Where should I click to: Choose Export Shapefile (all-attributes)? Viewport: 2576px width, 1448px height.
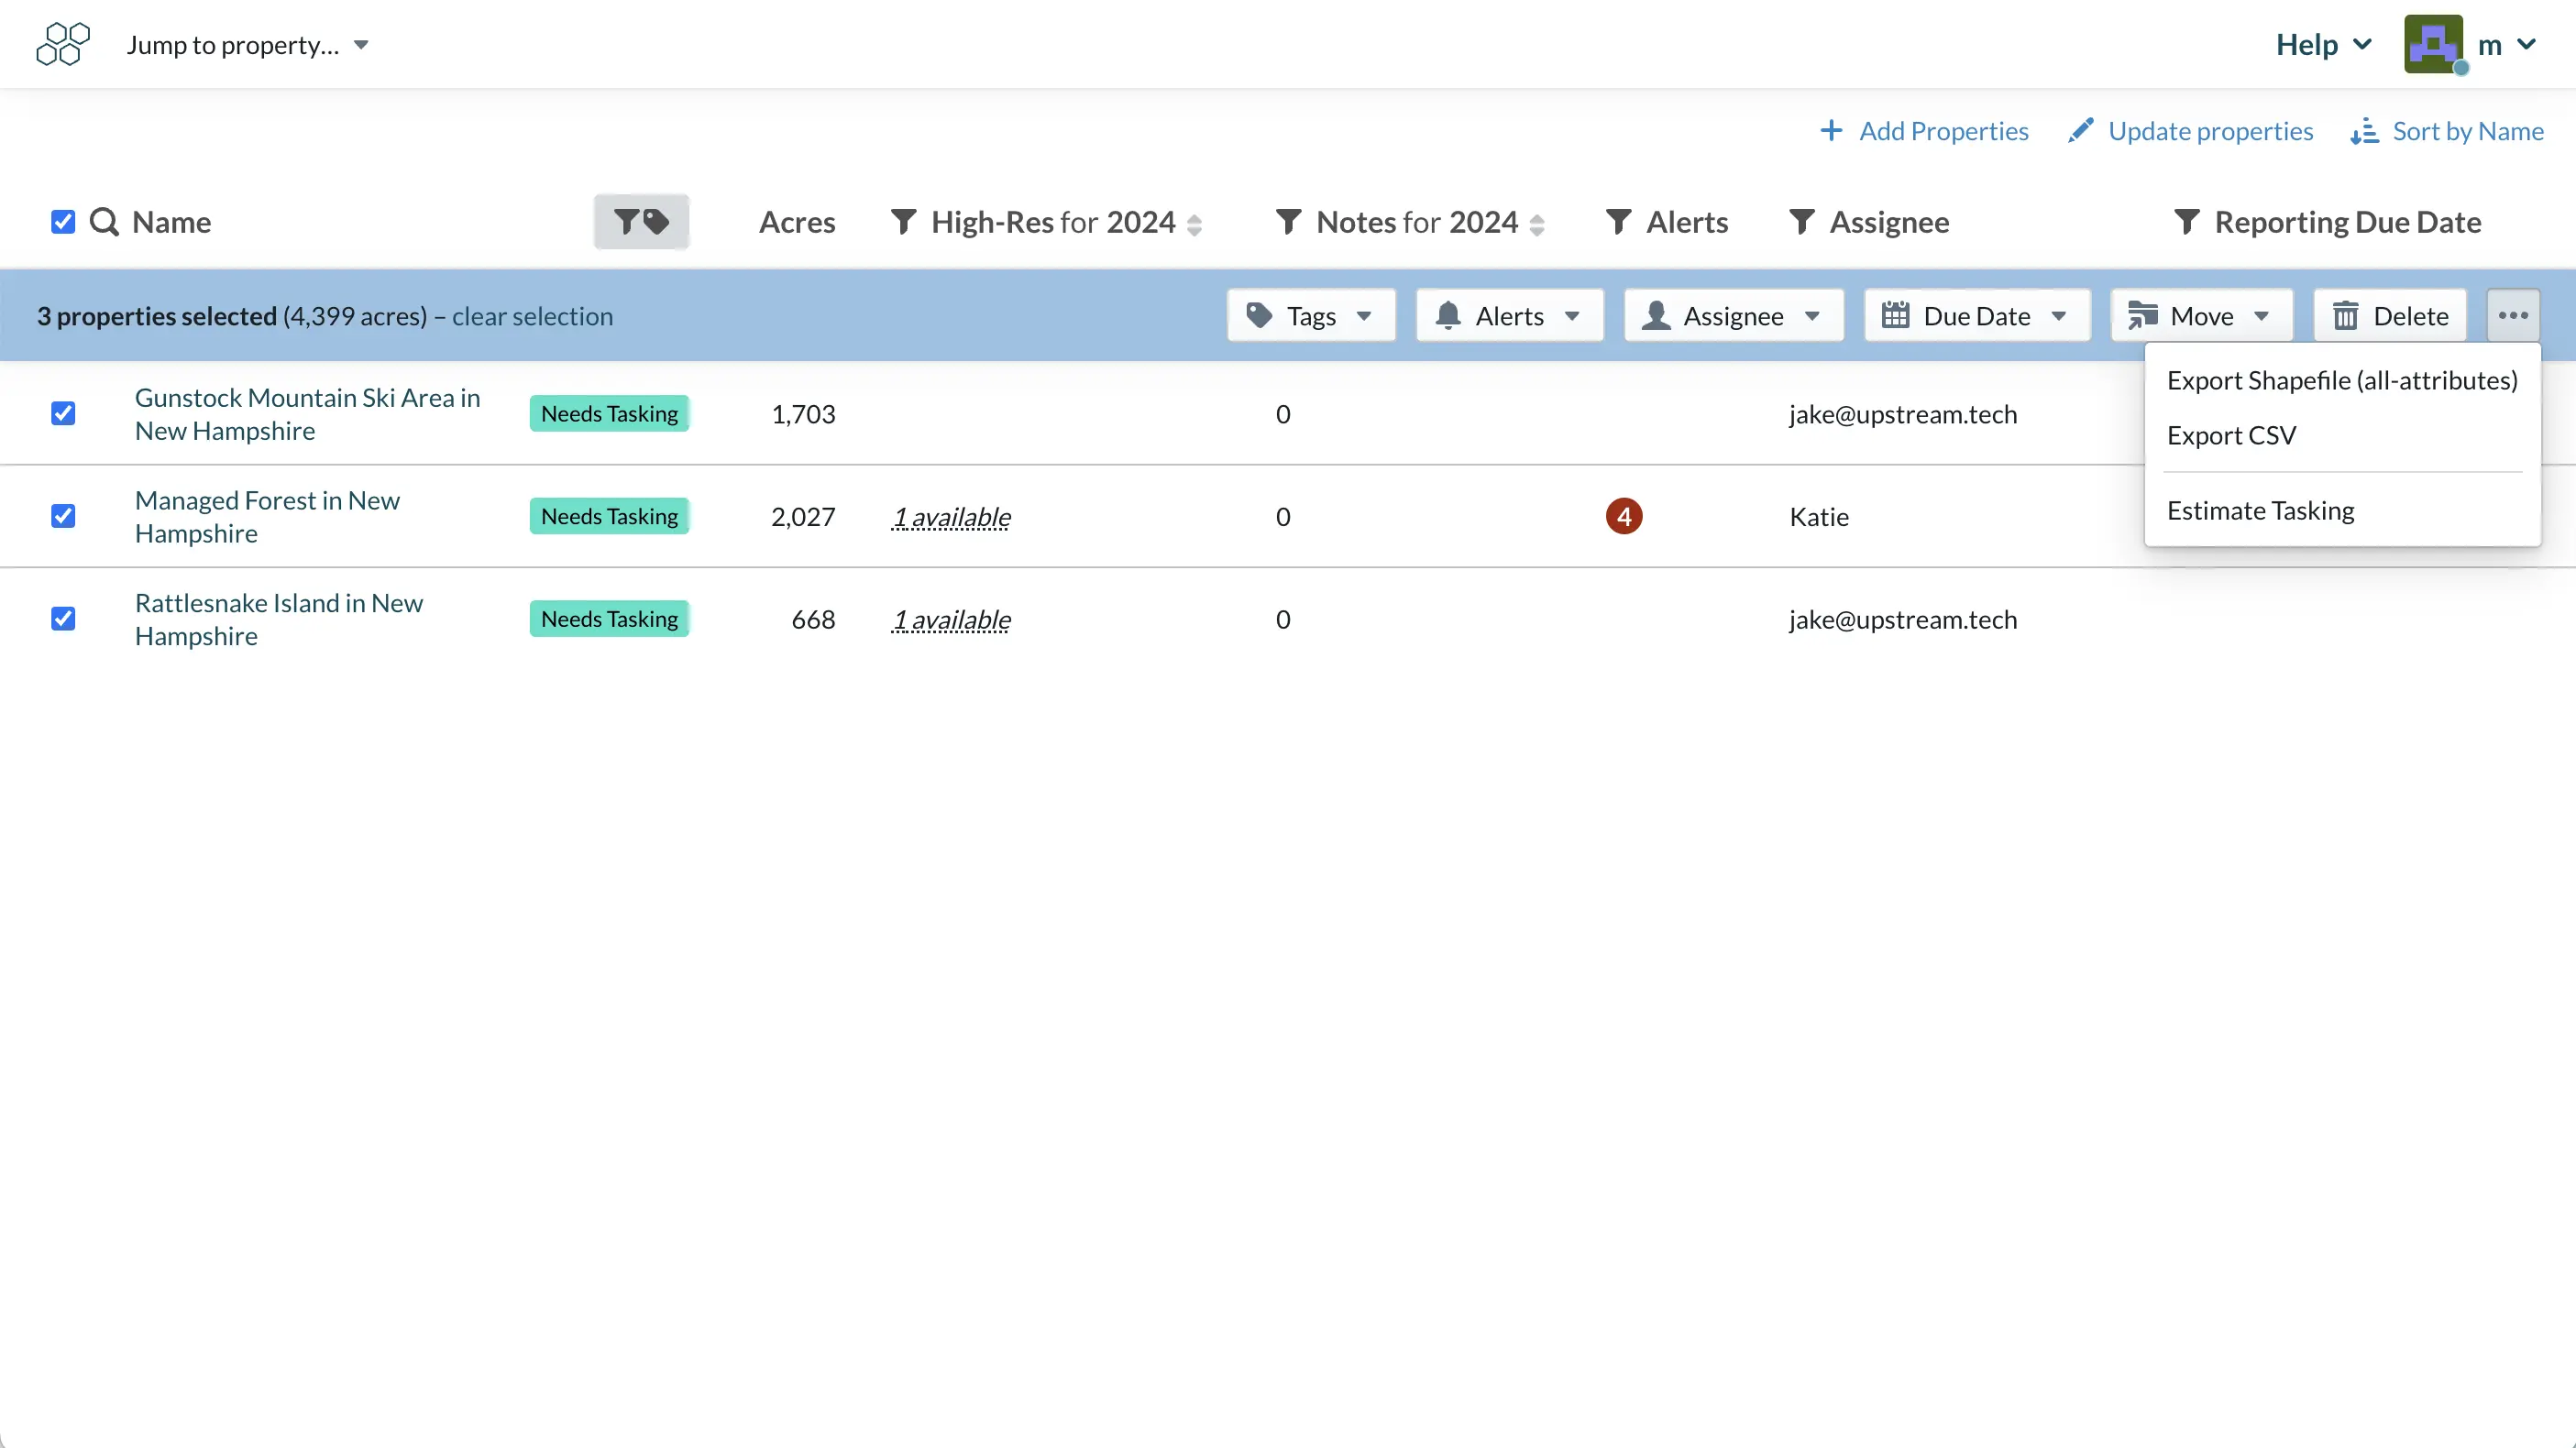point(2342,381)
